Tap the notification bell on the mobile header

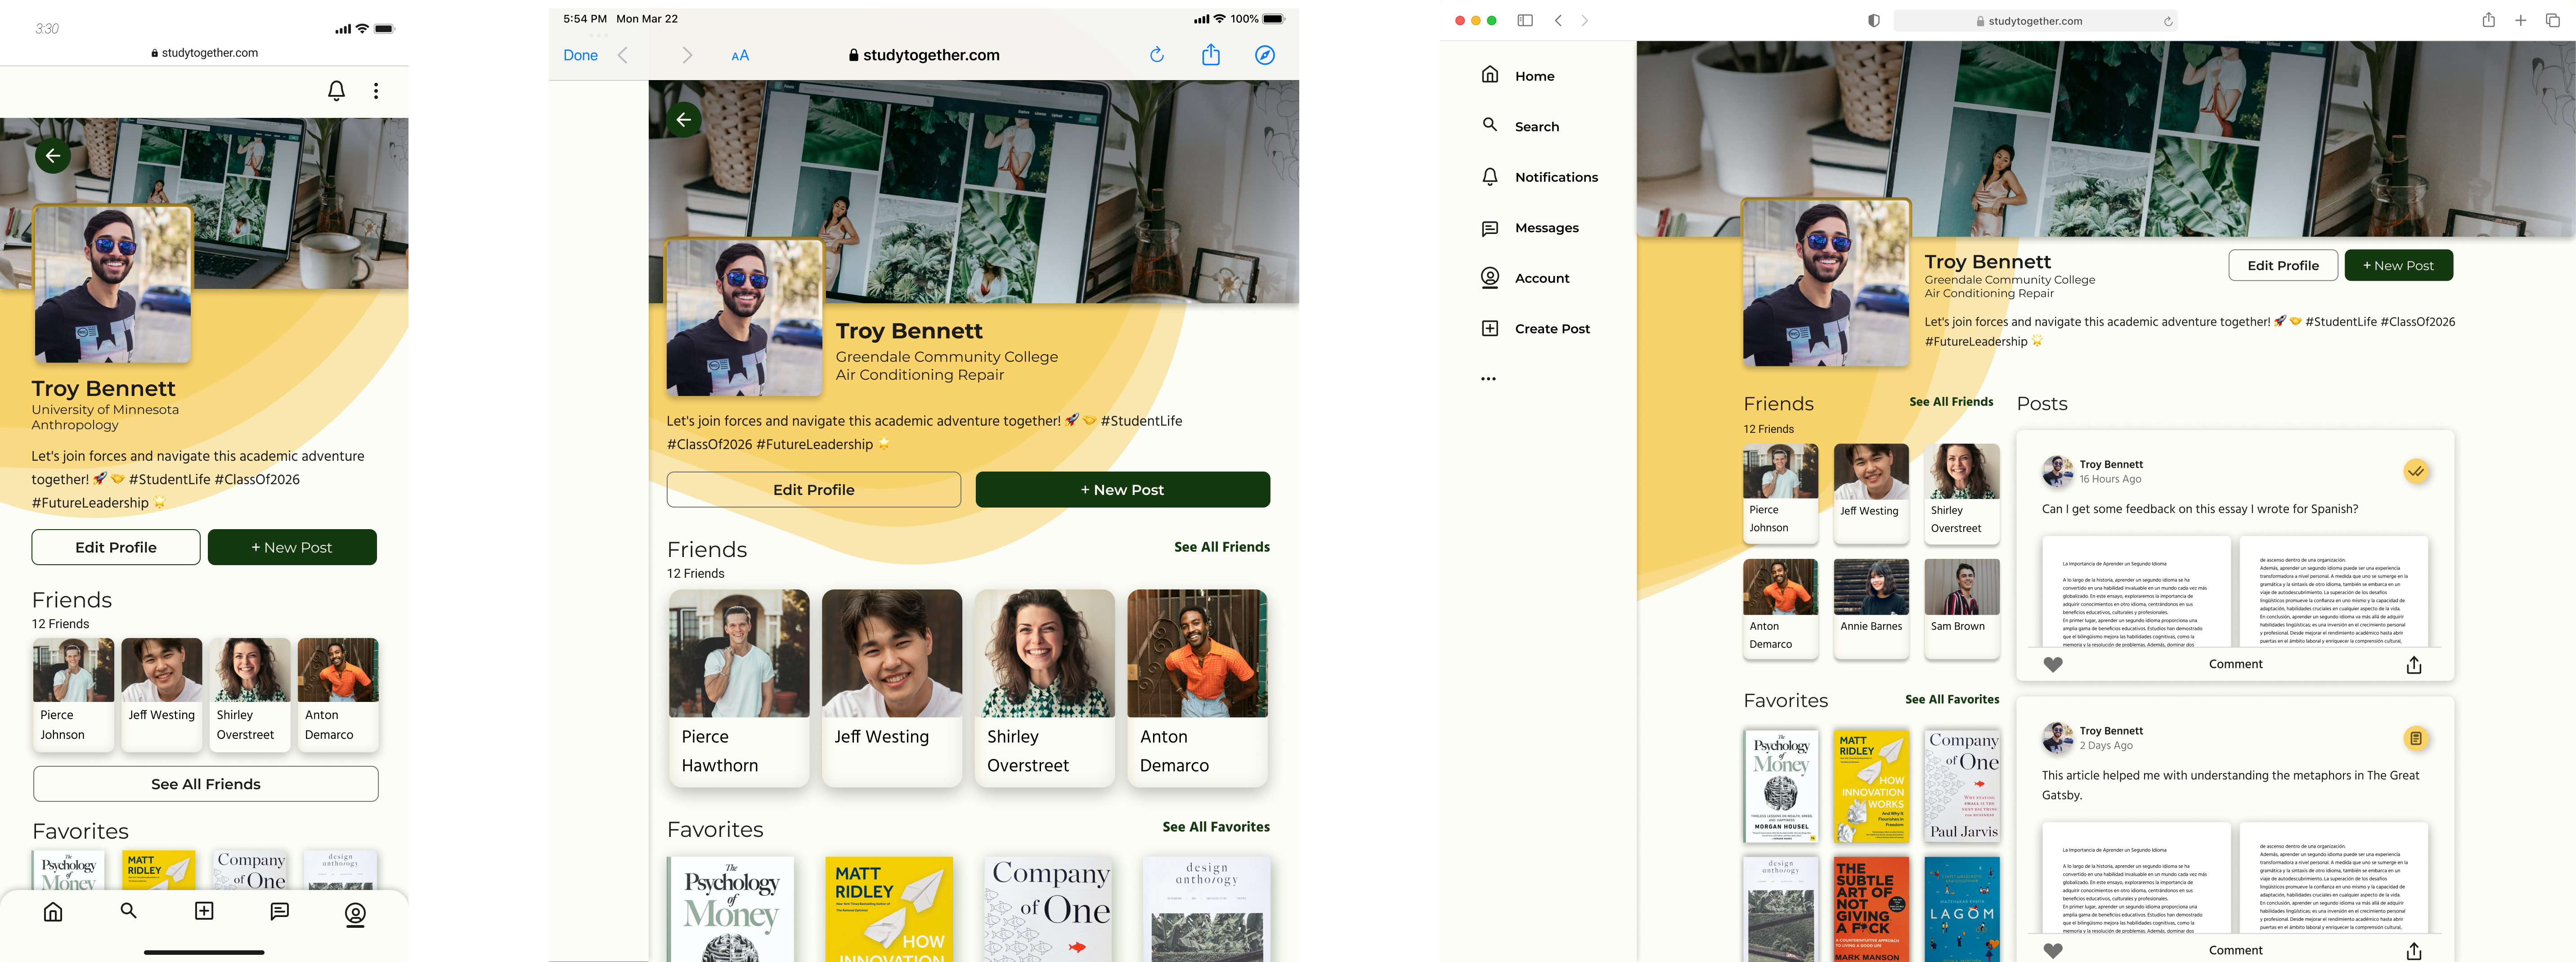point(336,91)
